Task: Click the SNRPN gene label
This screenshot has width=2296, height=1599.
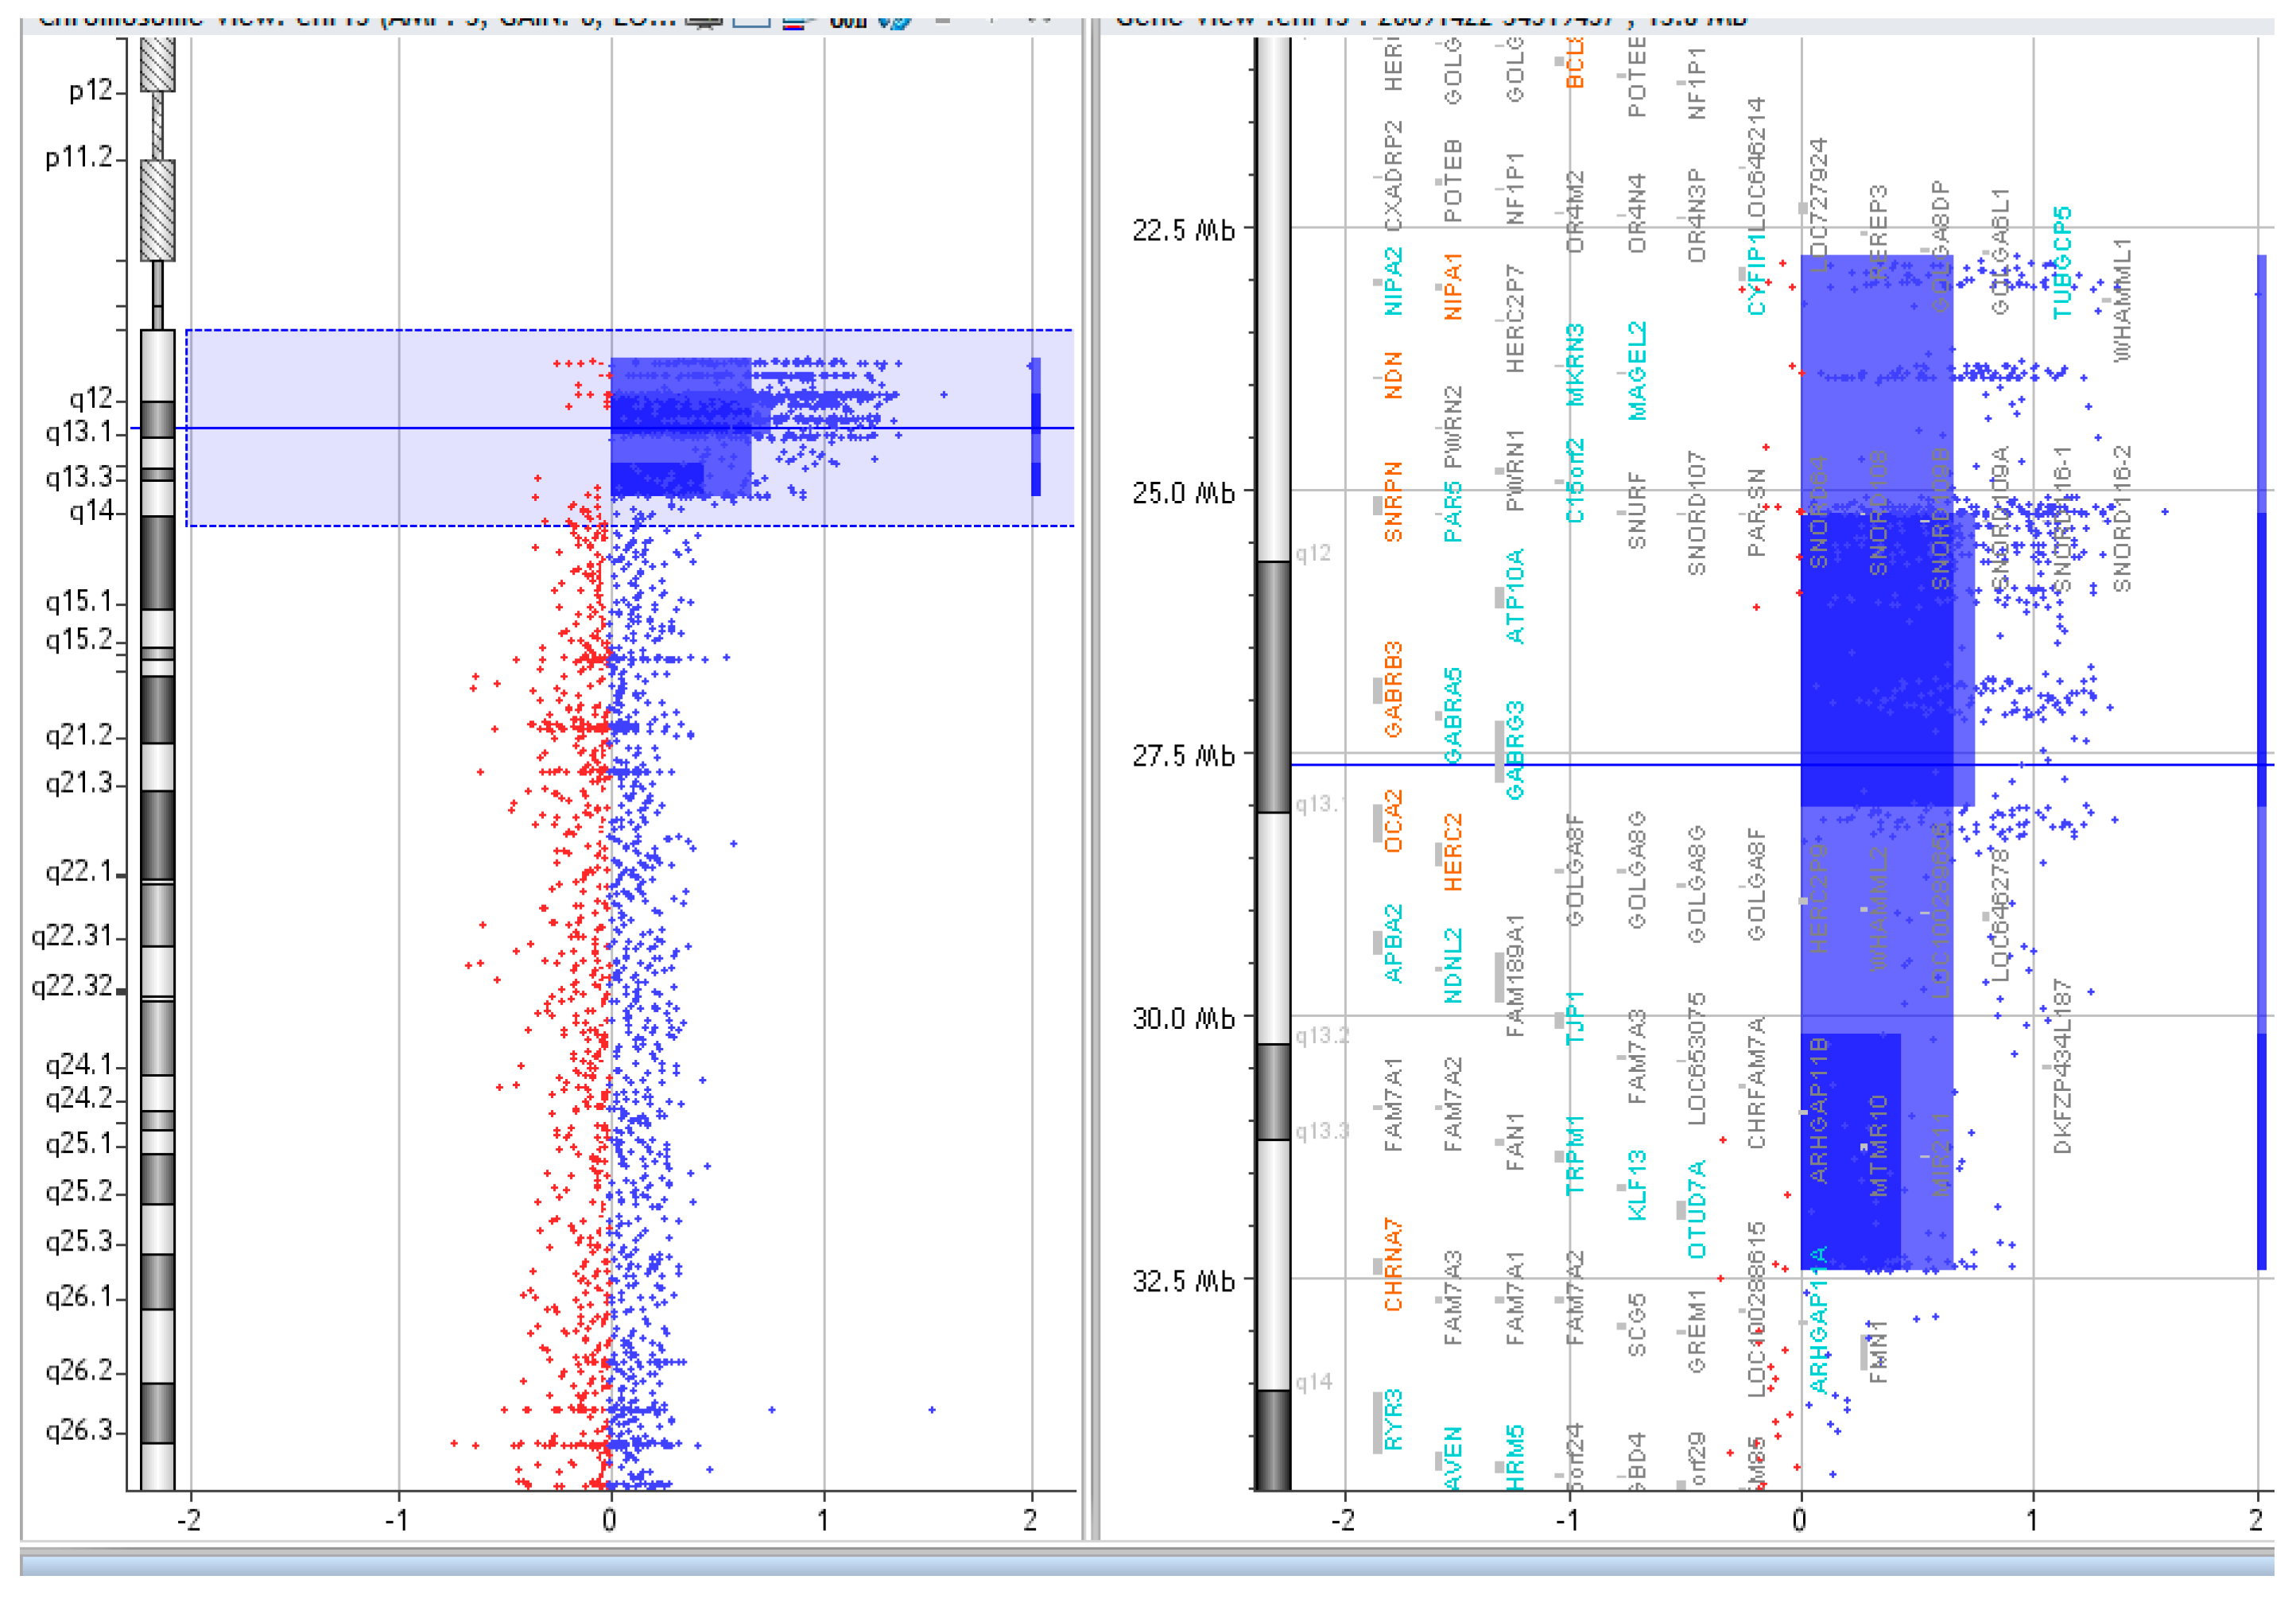Action: coord(1392,502)
